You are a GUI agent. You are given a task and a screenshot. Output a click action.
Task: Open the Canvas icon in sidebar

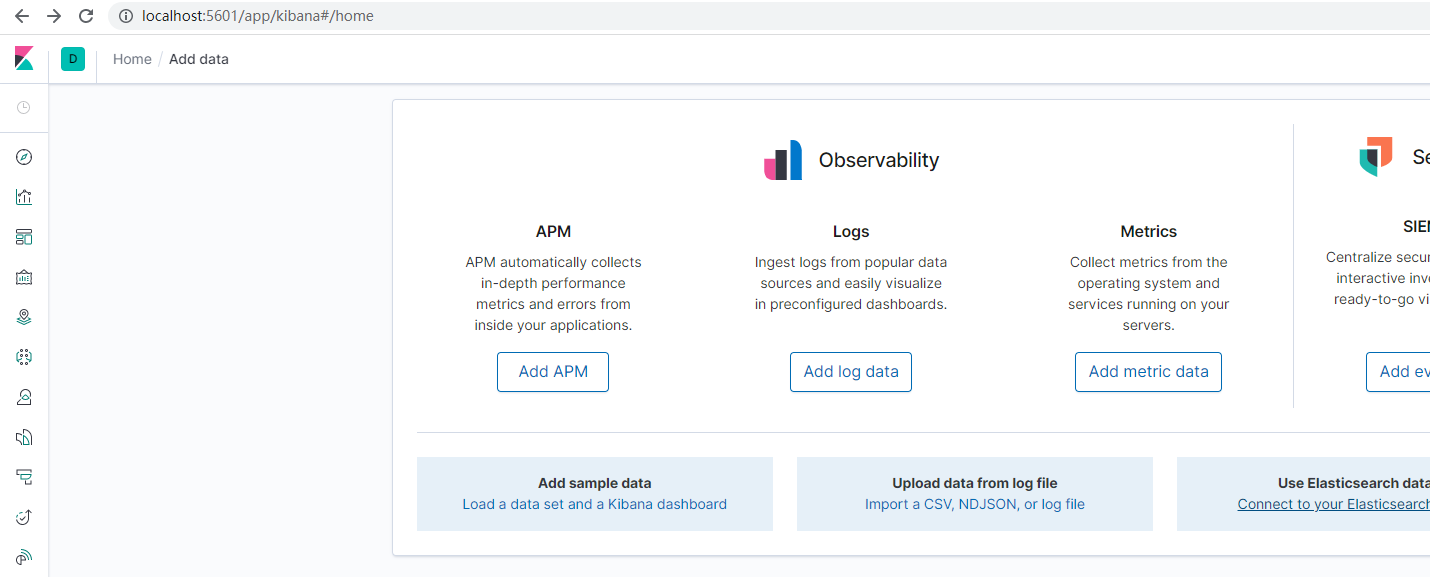24,277
